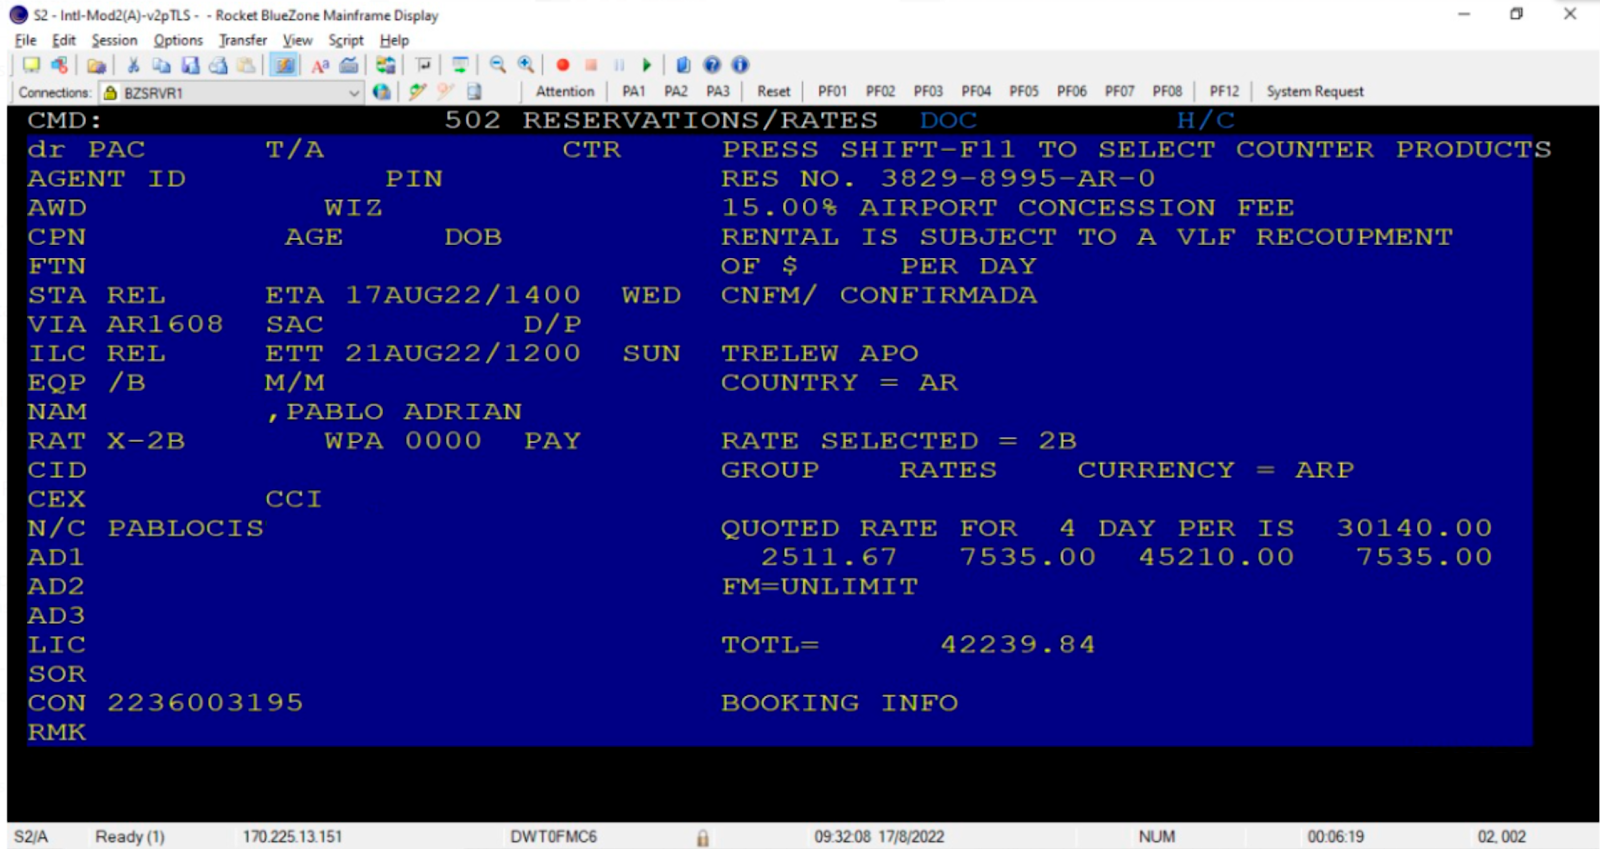
Task: Click the Zoom in magnifier icon
Action: (x=525, y=65)
